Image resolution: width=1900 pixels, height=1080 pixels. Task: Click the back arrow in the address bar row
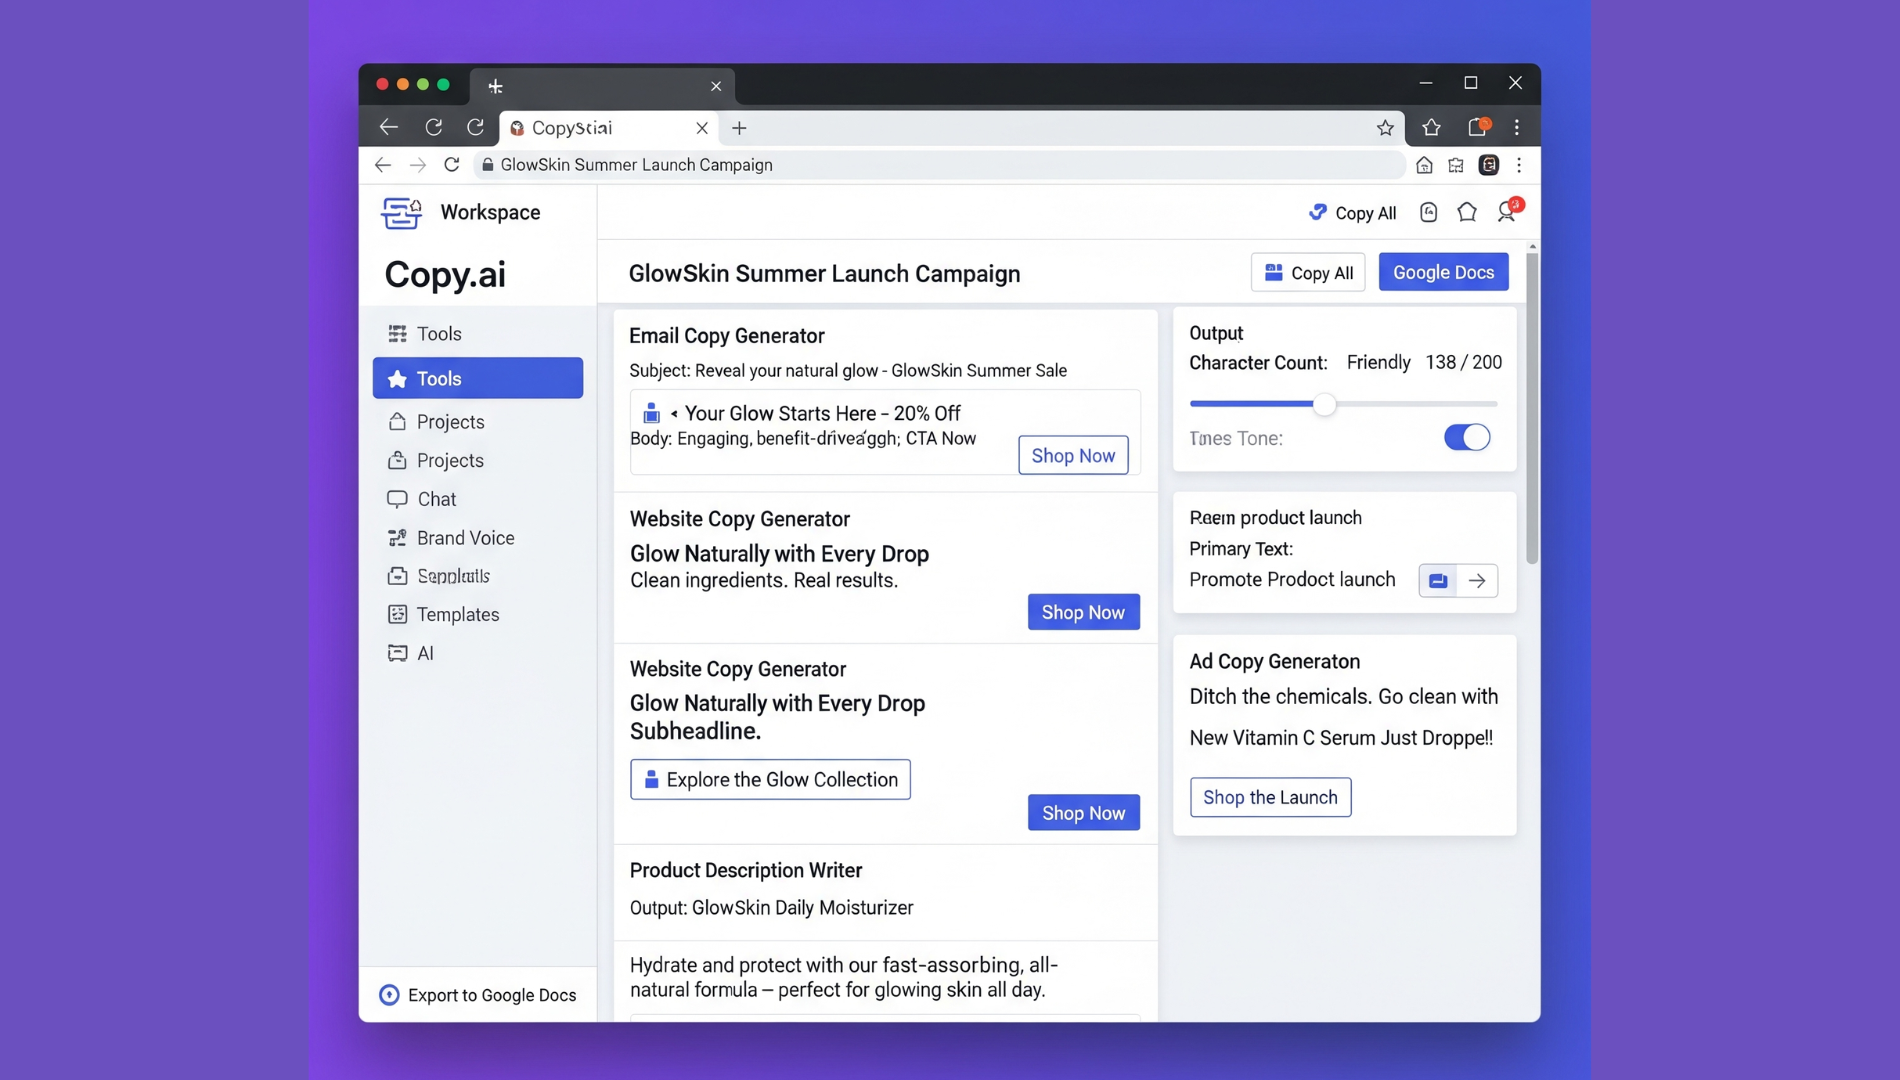382,165
